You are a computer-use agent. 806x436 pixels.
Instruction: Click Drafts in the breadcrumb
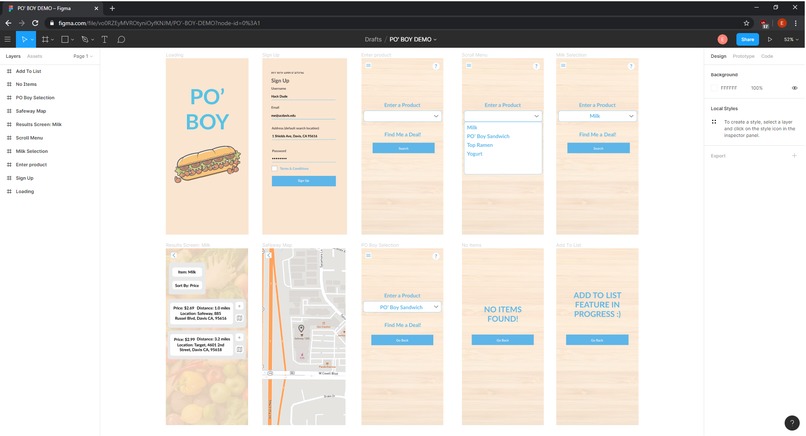coord(373,39)
